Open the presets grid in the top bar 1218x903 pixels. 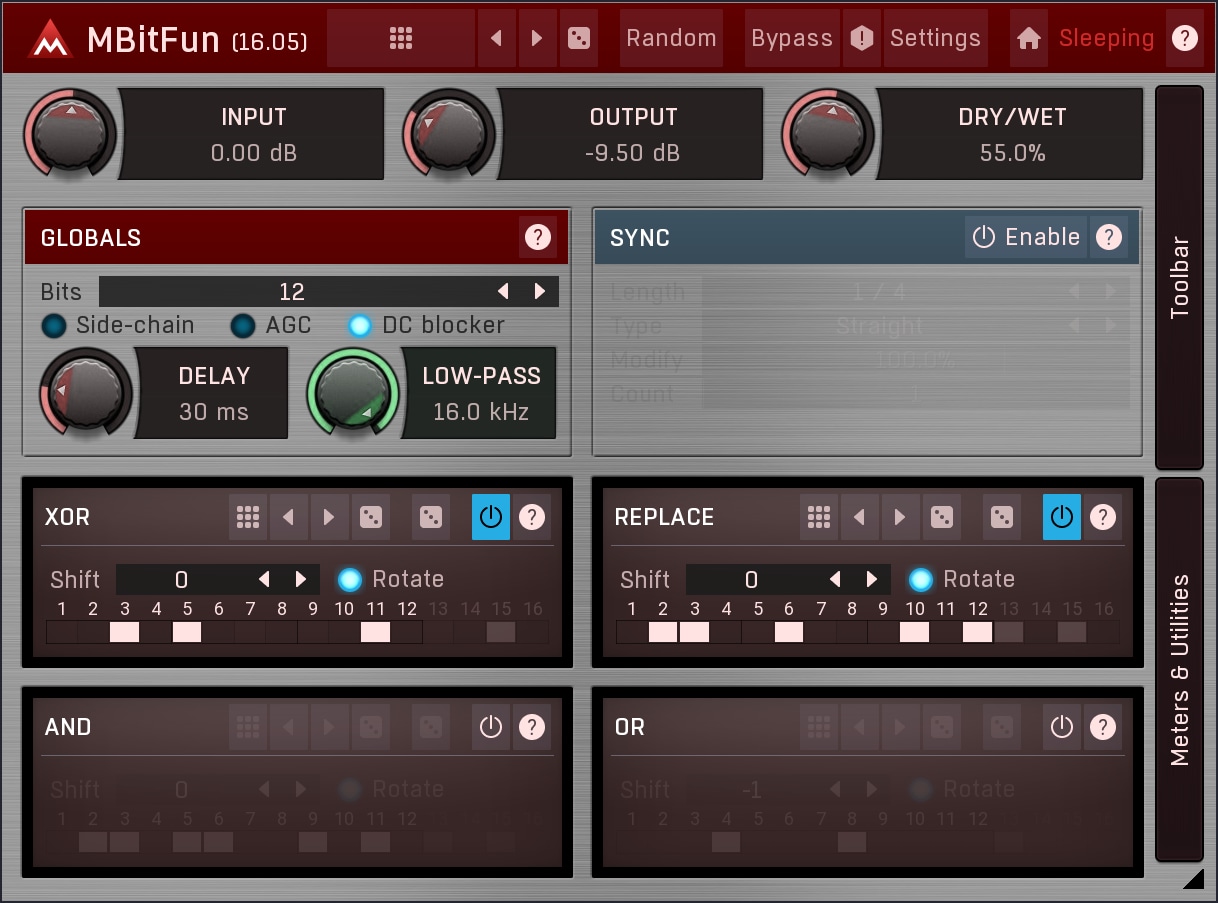click(x=400, y=39)
